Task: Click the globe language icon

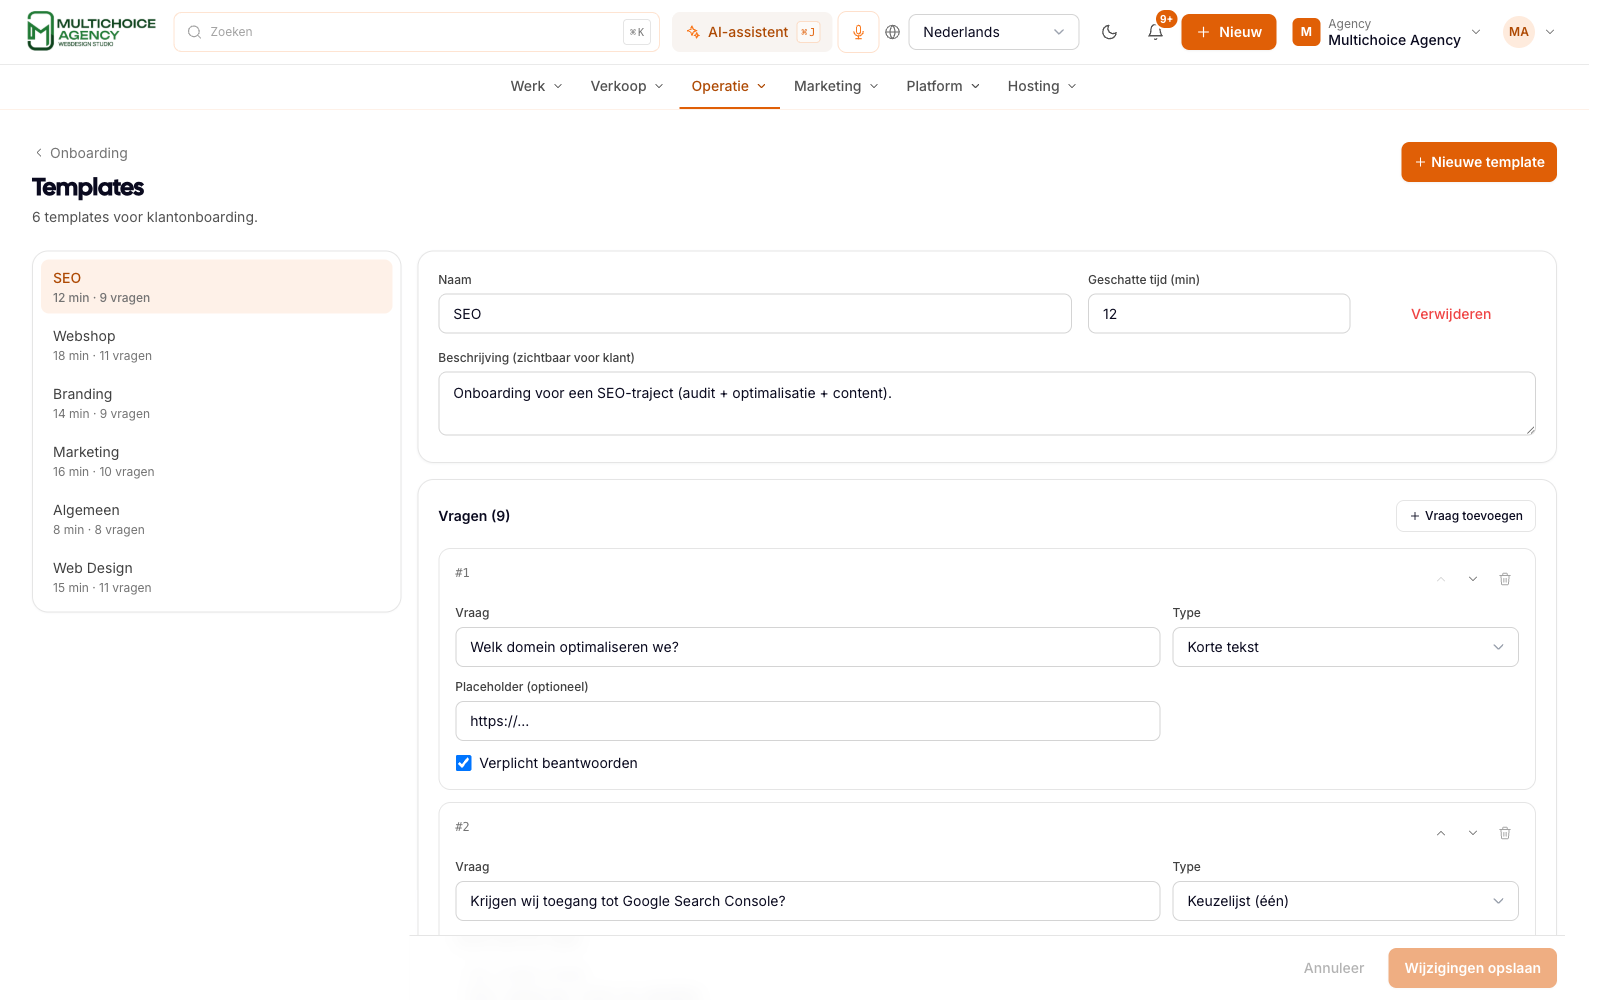Action: pos(893,32)
